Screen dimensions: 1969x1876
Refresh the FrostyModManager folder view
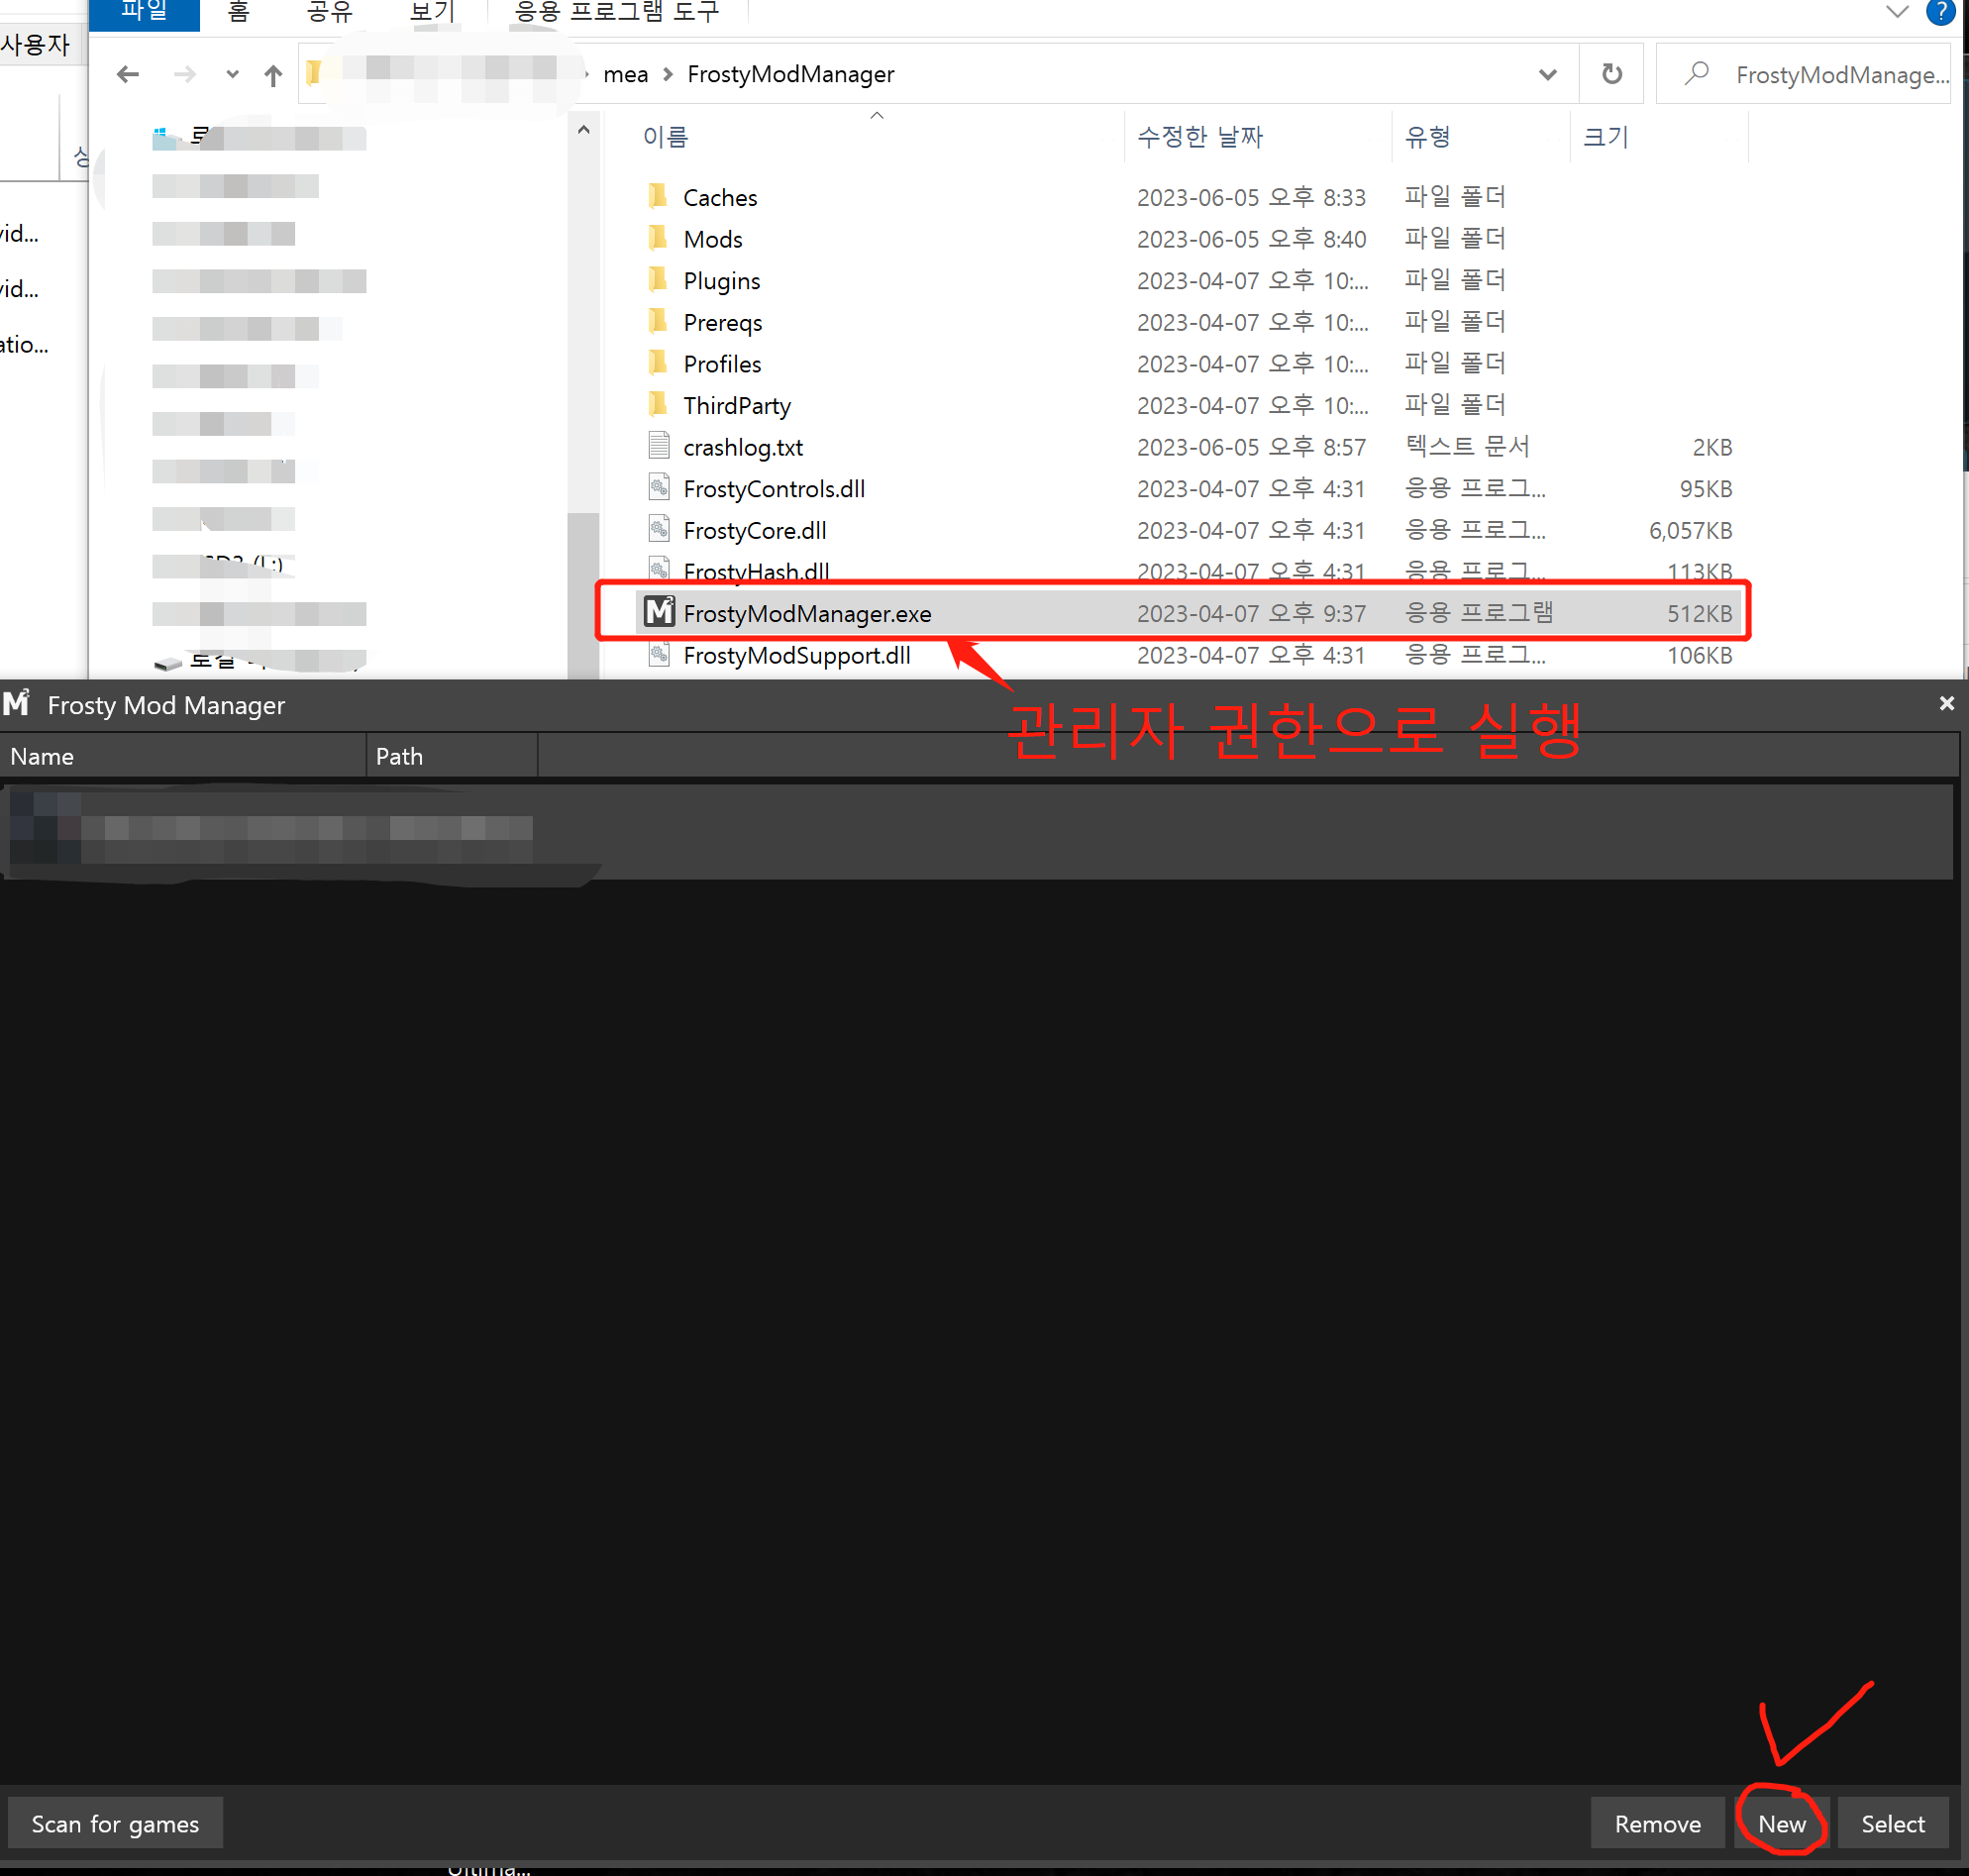pyautogui.click(x=1611, y=74)
